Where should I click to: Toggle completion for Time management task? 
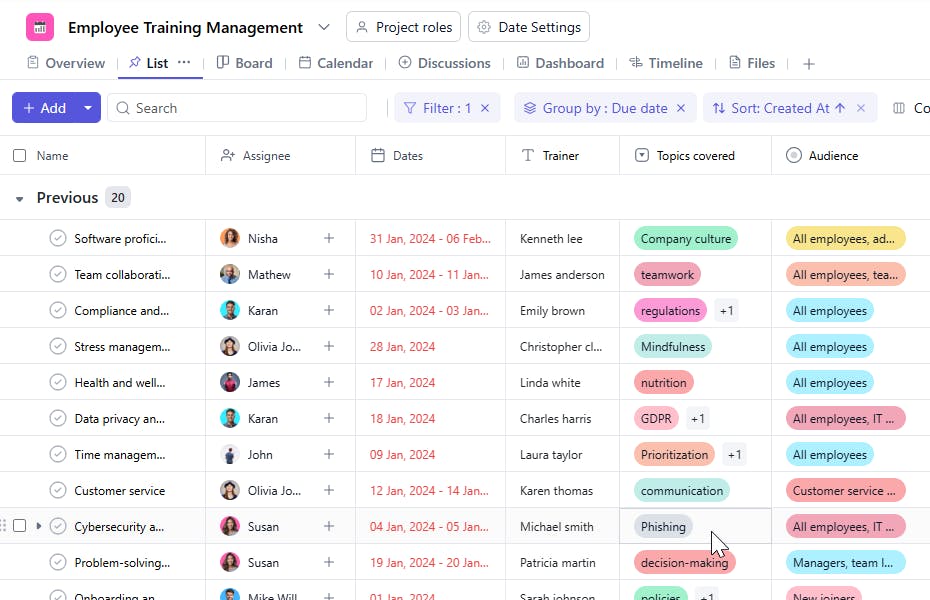click(x=58, y=455)
